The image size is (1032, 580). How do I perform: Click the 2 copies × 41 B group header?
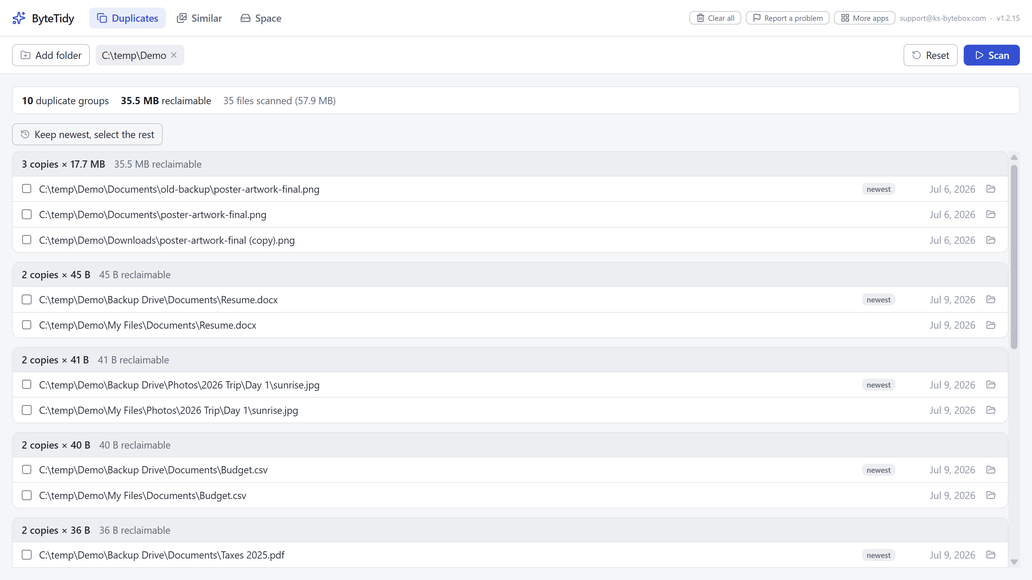click(510, 360)
